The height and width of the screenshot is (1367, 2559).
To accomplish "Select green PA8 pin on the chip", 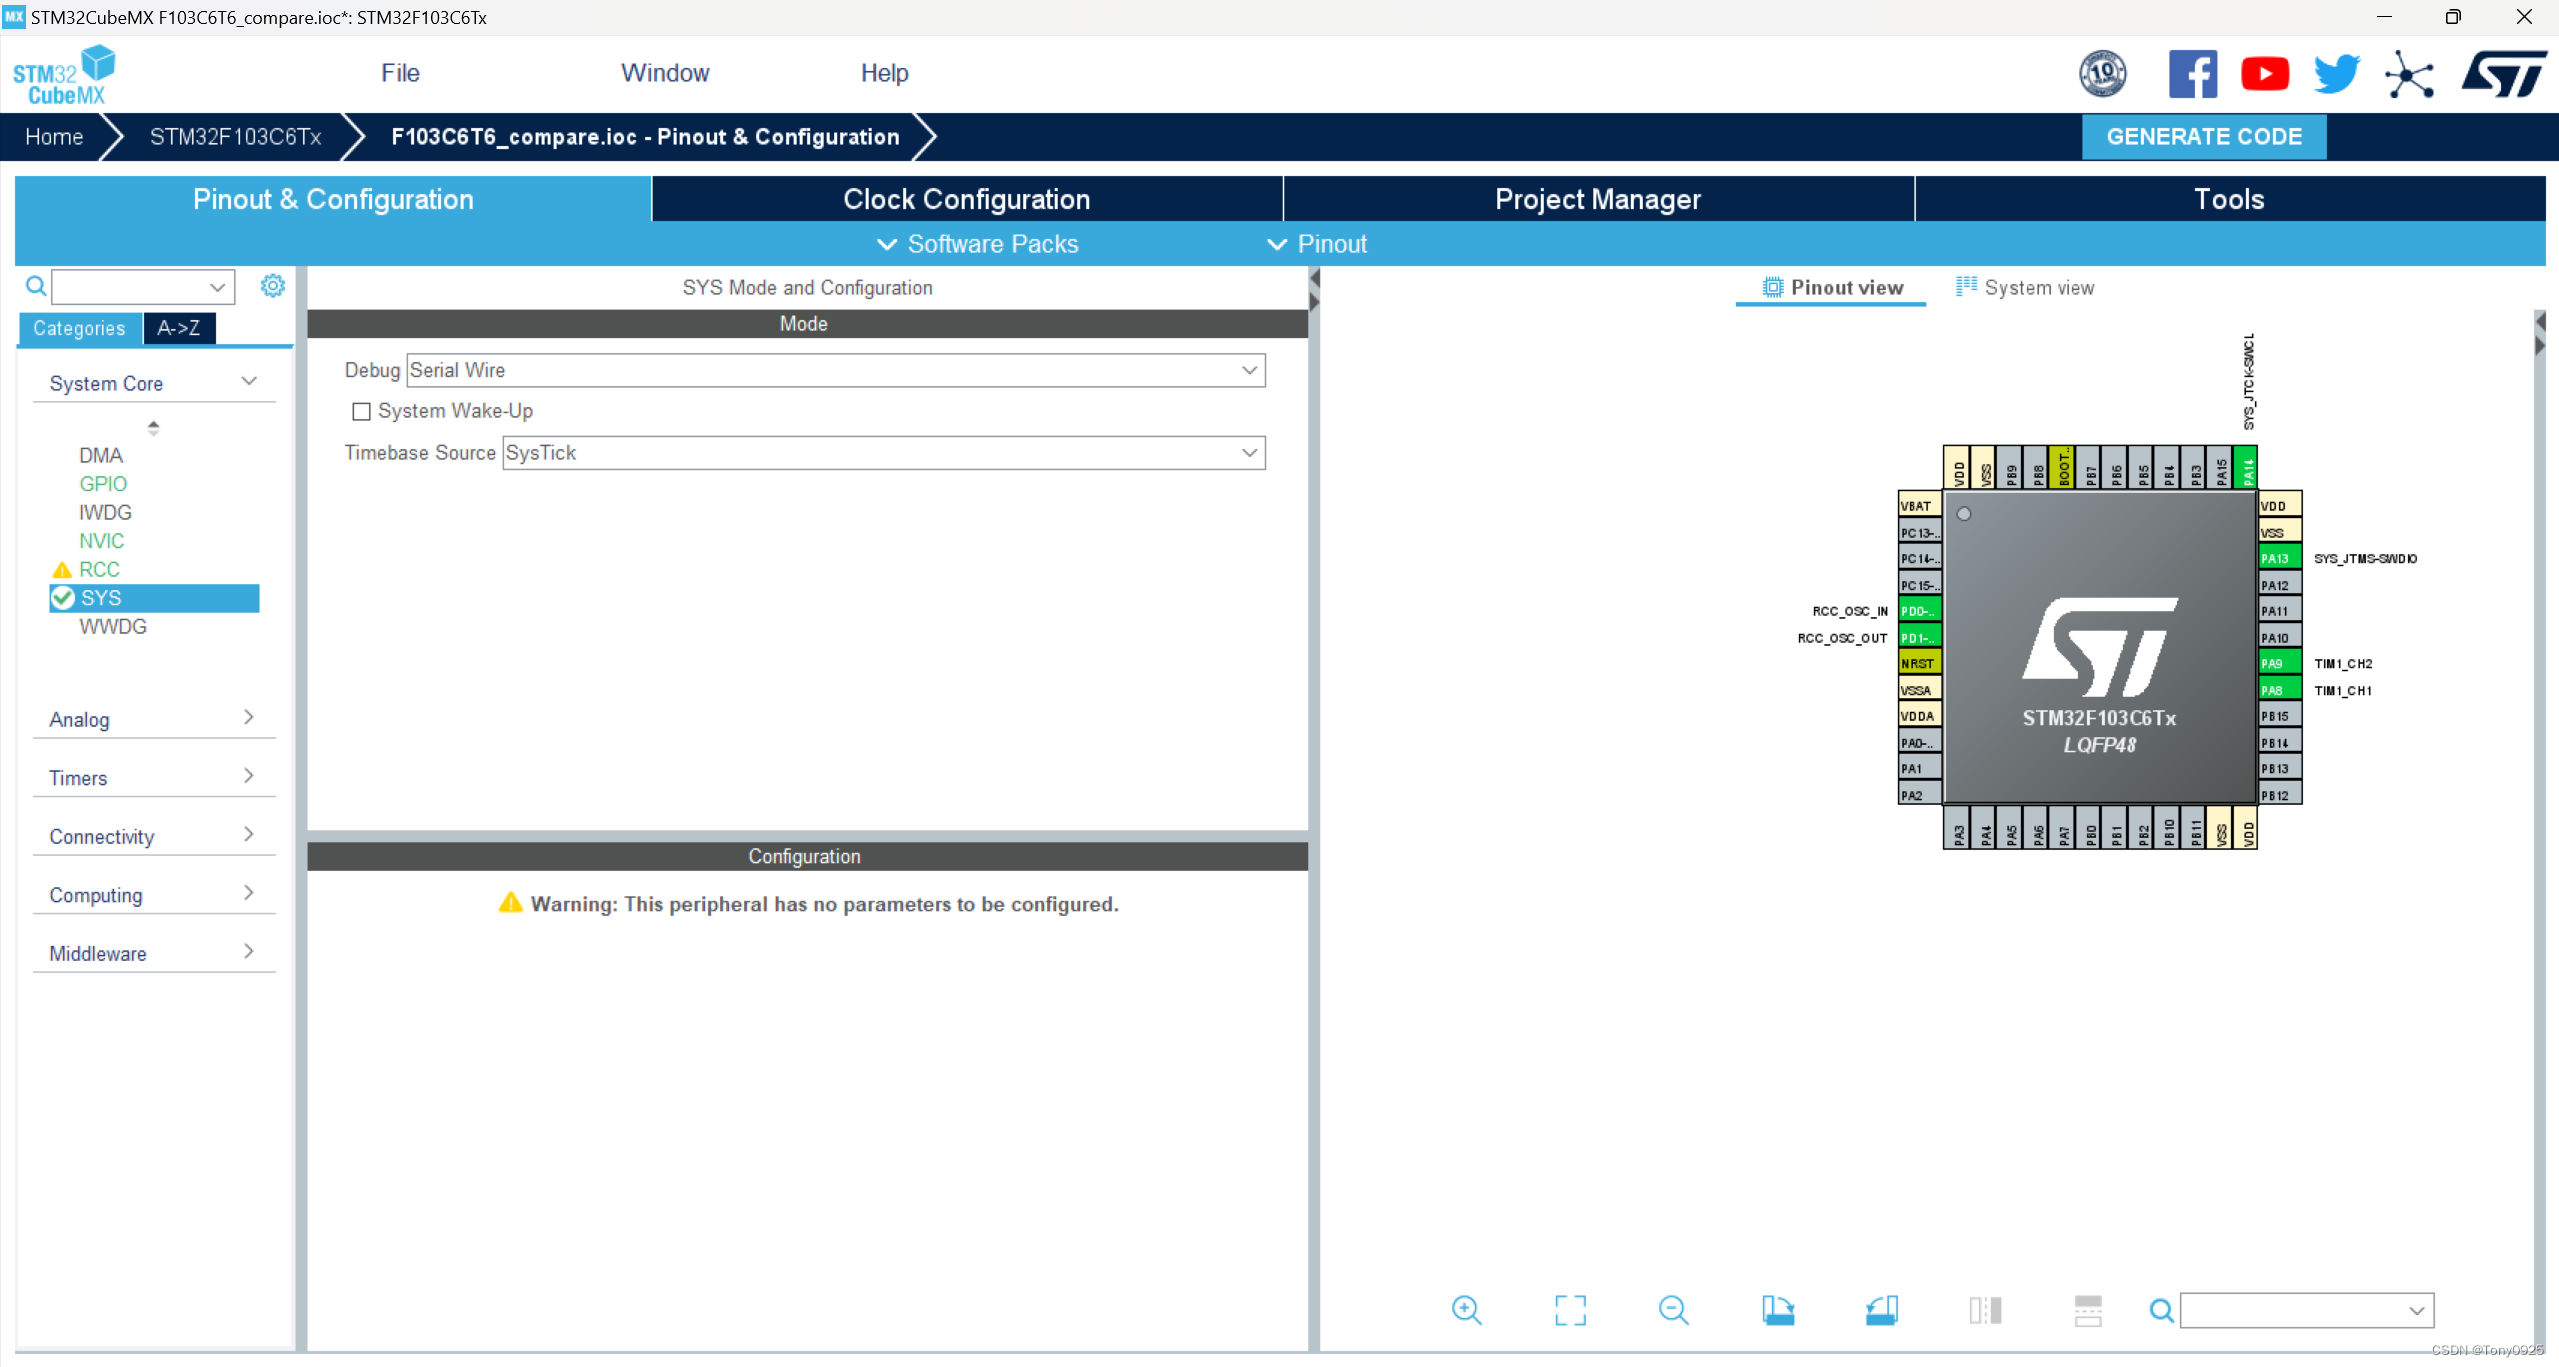I will [x=2279, y=690].
